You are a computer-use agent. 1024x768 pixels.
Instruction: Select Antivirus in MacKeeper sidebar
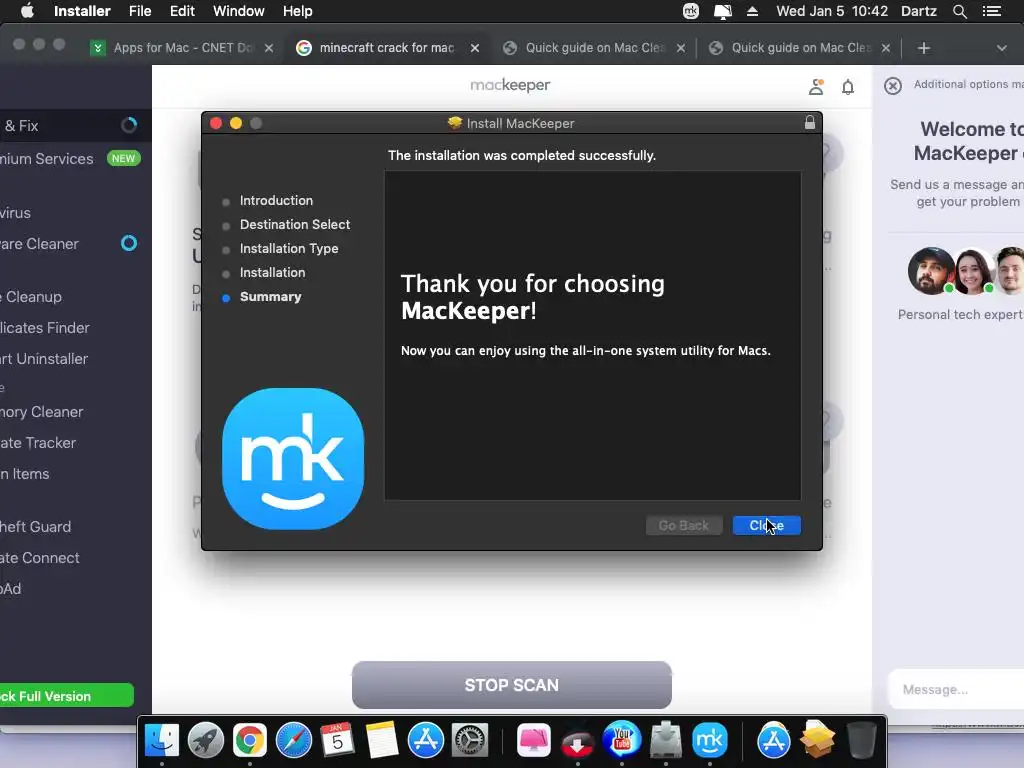[75, 213]
